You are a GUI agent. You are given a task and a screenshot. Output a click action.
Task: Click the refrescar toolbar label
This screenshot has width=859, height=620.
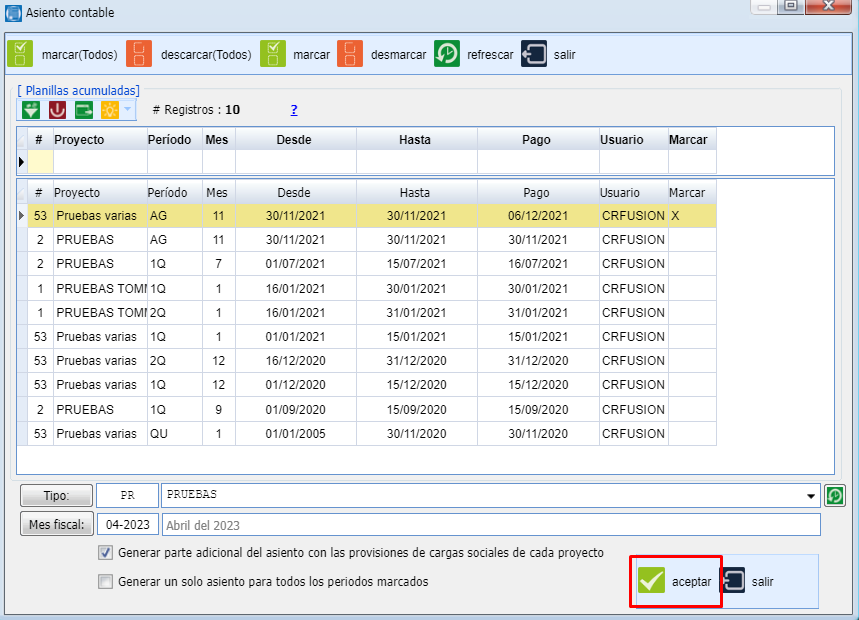pyautogui.click(x=490, y=55)
